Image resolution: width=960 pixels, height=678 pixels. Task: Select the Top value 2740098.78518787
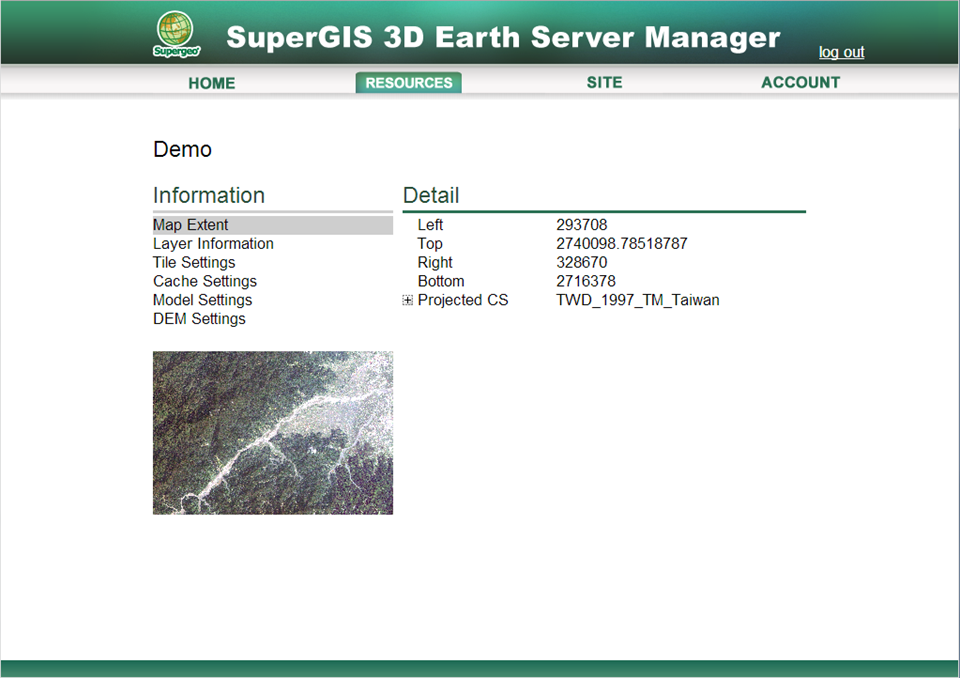[x=621, y=244]
